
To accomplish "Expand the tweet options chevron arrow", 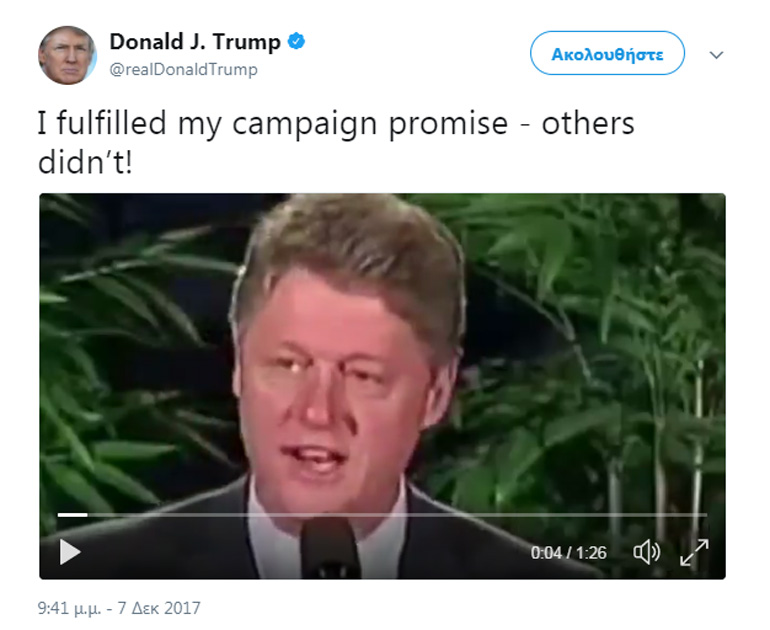I will (x=716, y=55).
